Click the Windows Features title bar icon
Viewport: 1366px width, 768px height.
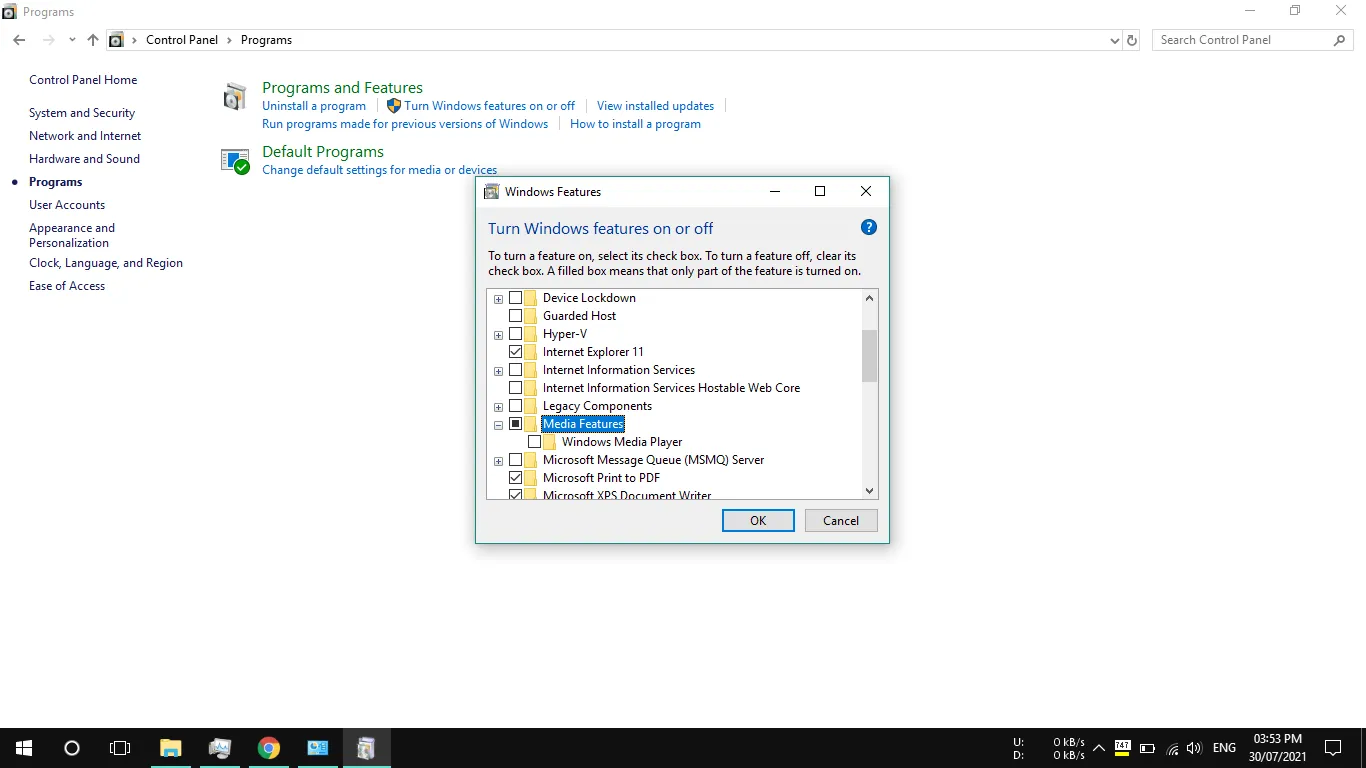point(491,191)
